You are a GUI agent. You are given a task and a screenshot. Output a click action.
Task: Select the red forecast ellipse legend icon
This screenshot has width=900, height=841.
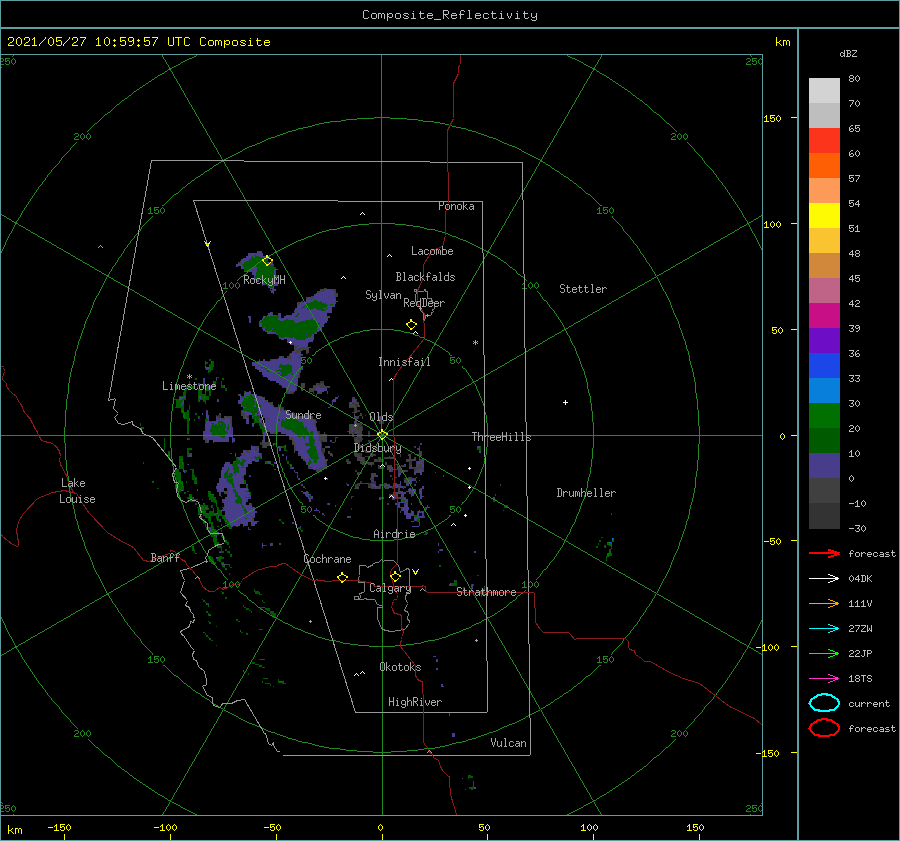click(x=824, y=728)
